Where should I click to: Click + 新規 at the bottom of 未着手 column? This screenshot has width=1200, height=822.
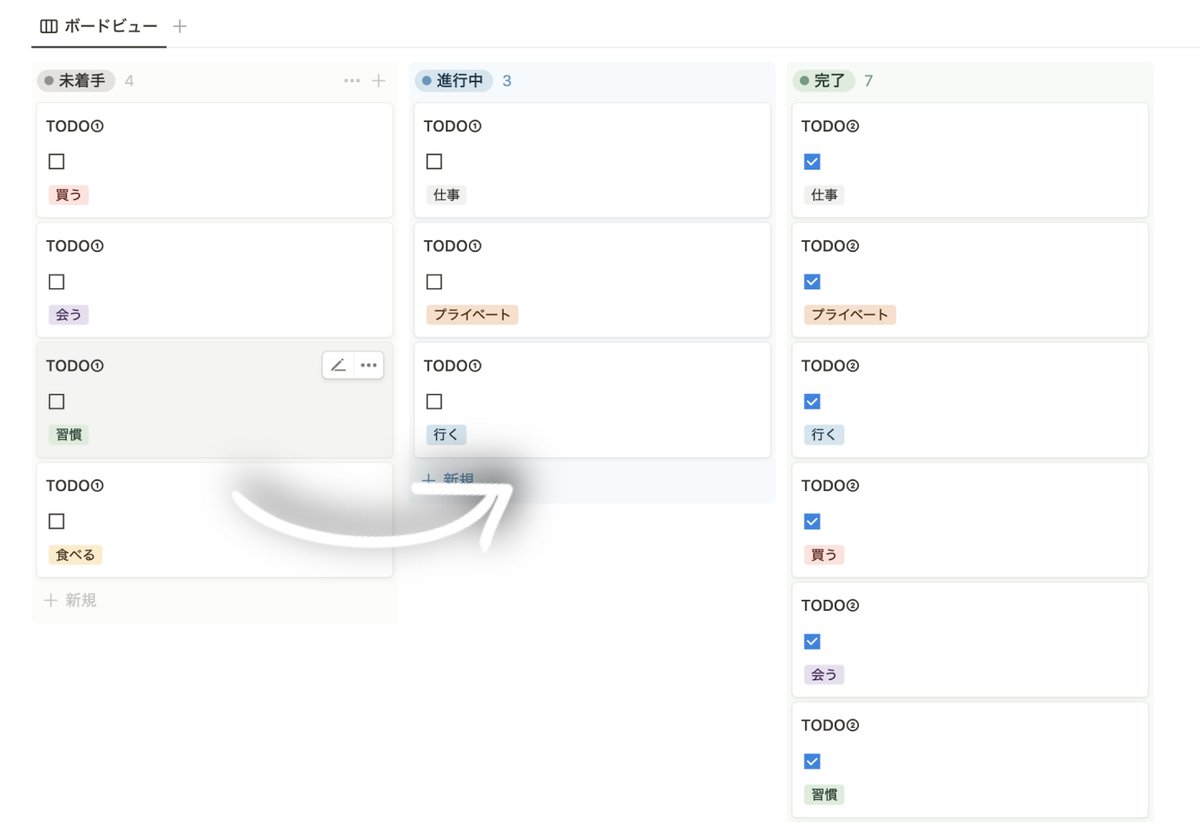pos(71,600)
